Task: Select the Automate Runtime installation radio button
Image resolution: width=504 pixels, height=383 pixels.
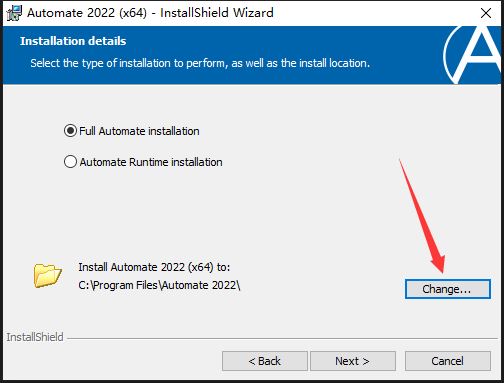Action: [70, 162]
